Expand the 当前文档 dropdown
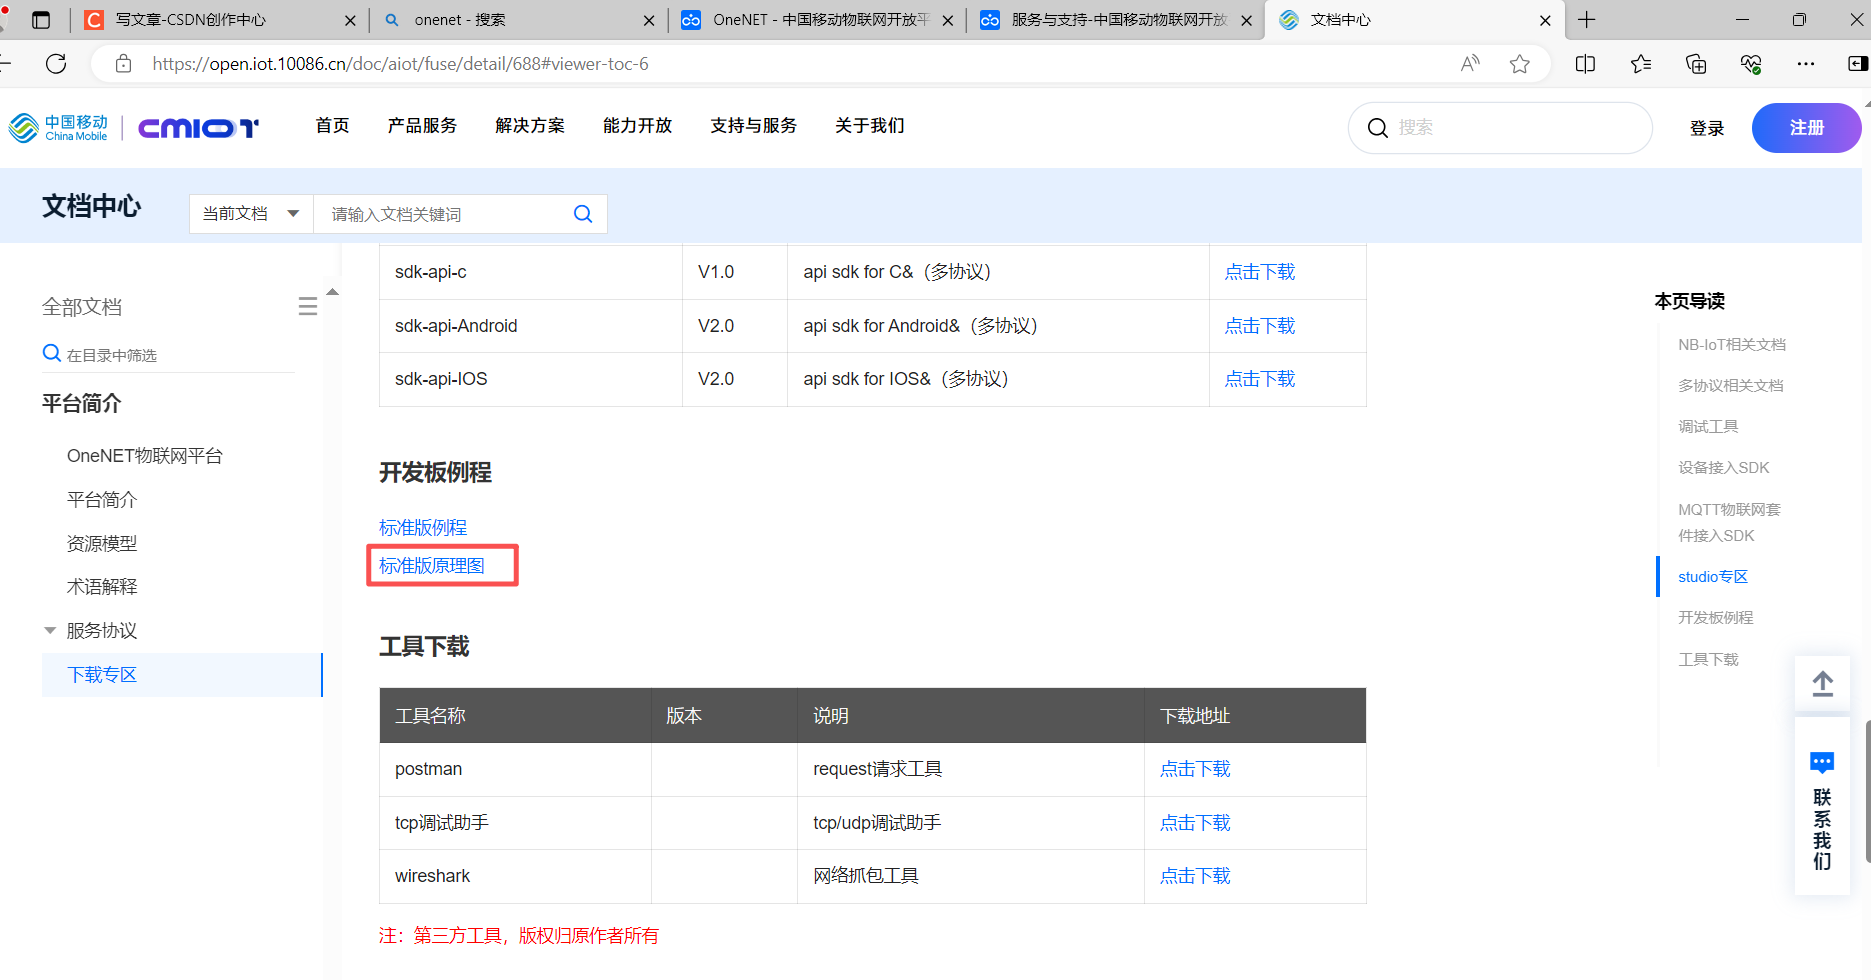 [251, 214]
